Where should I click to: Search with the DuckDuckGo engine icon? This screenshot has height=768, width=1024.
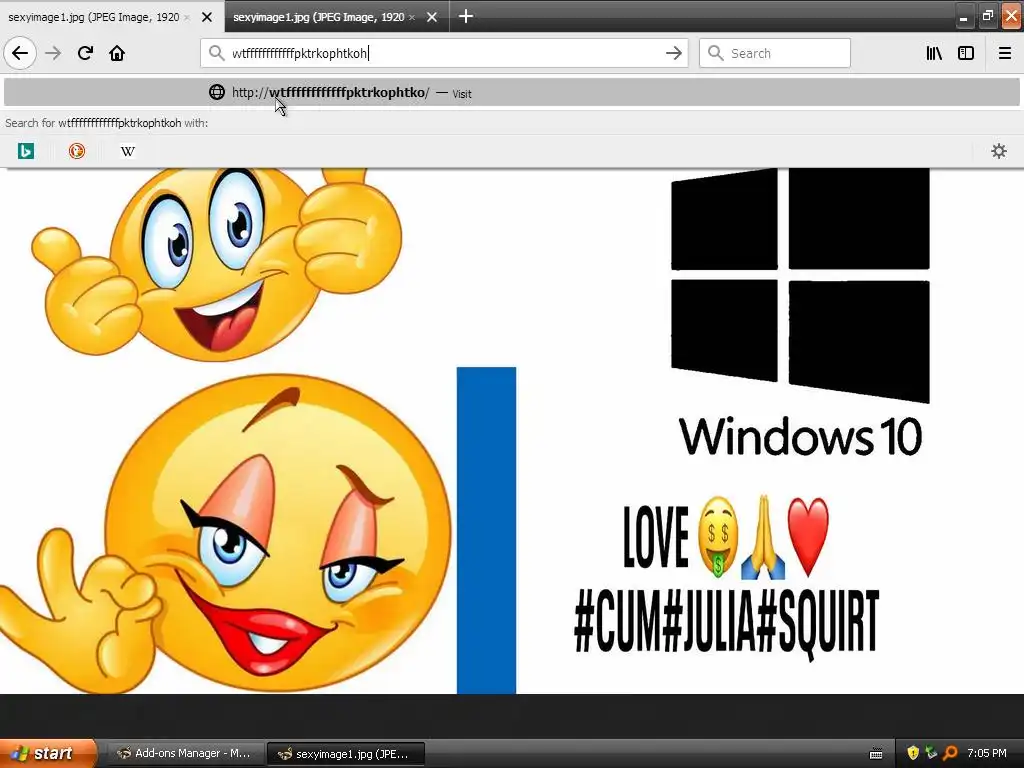pos(76,151)
